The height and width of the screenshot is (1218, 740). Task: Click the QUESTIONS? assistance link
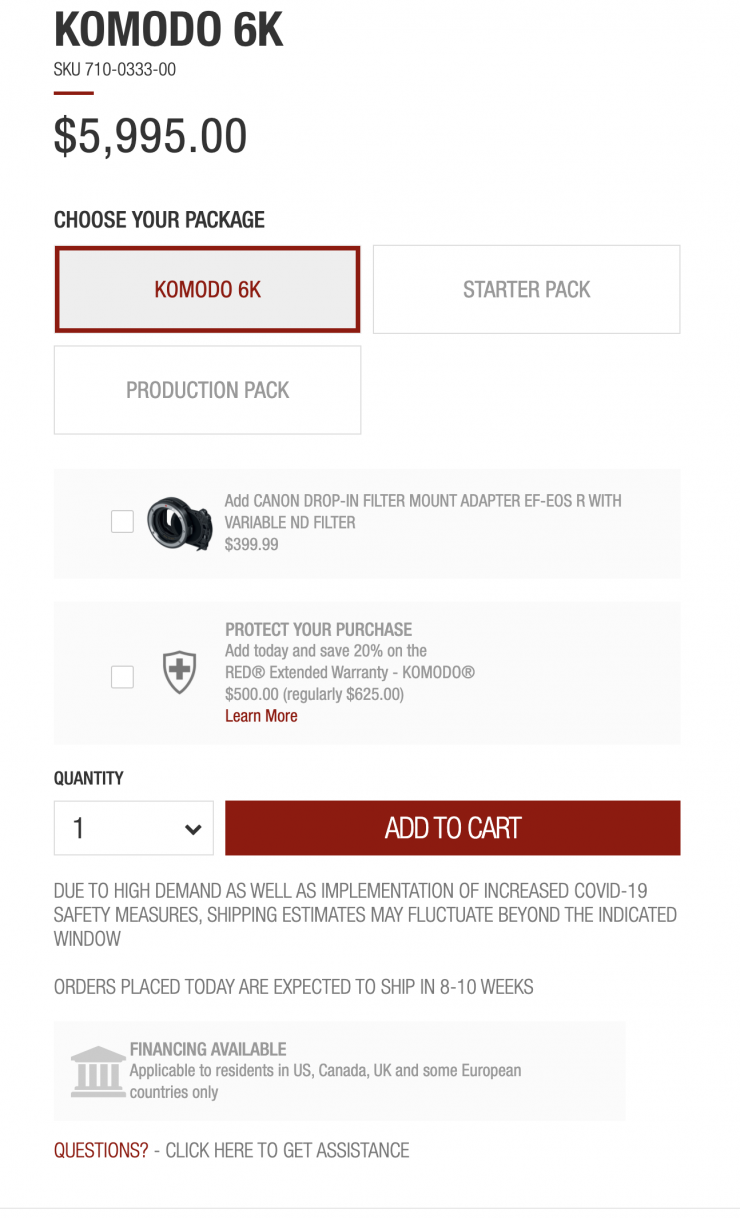(x=101, y=1150)
